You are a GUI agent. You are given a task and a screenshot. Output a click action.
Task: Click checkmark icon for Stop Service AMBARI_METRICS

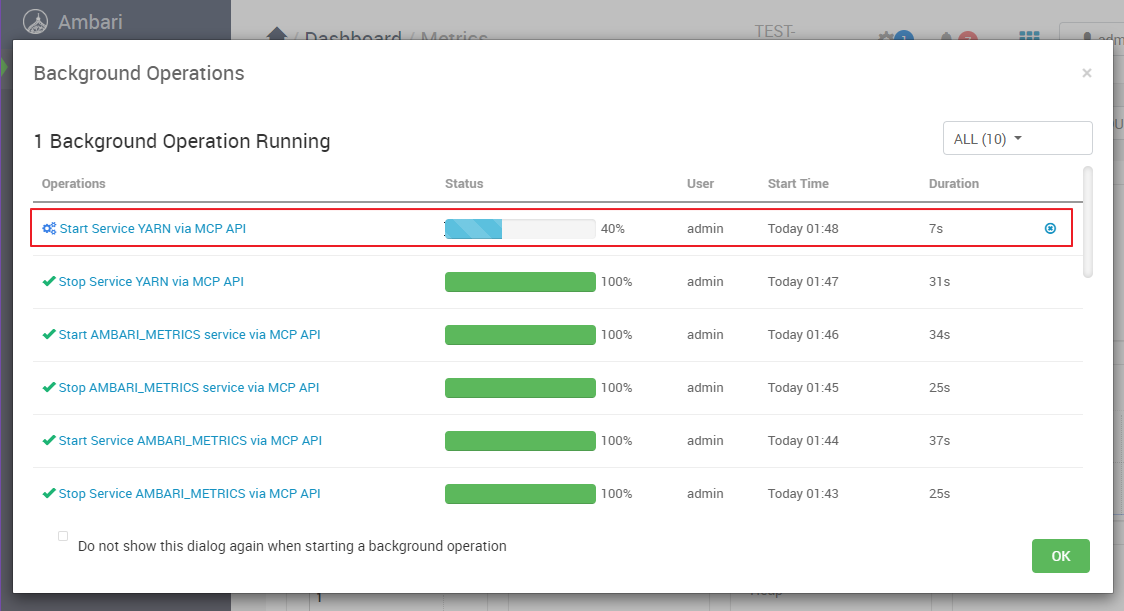[49, 494]
